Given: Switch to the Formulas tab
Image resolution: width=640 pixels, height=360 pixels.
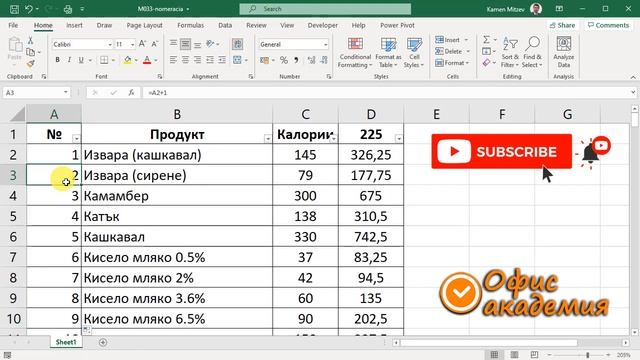Looking at the screenshot, I should click(x=191, y=25).
